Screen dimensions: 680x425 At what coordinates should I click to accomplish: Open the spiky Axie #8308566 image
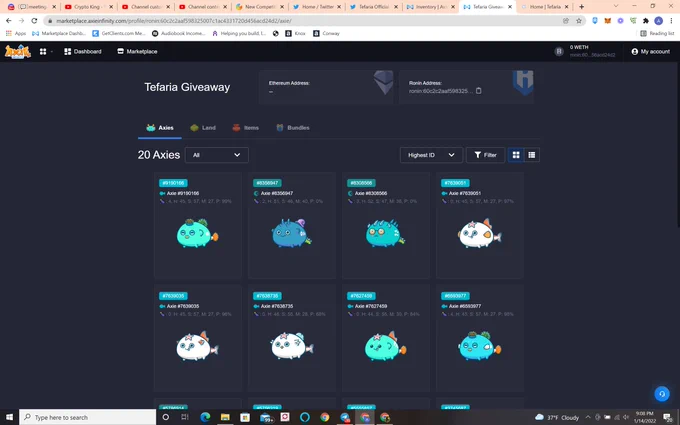[386, 234]
